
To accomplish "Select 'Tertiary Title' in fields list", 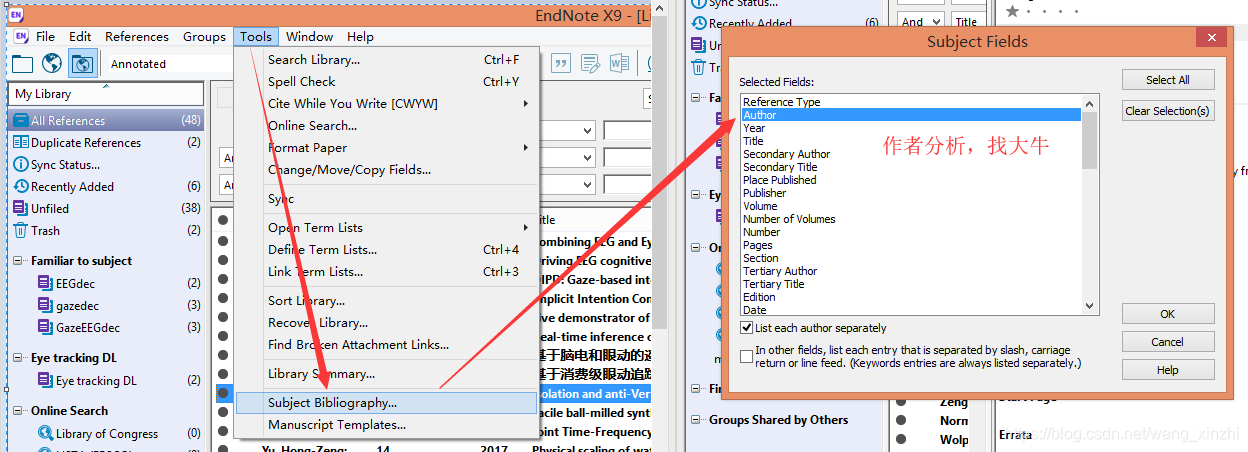I will tap(911, 284).
